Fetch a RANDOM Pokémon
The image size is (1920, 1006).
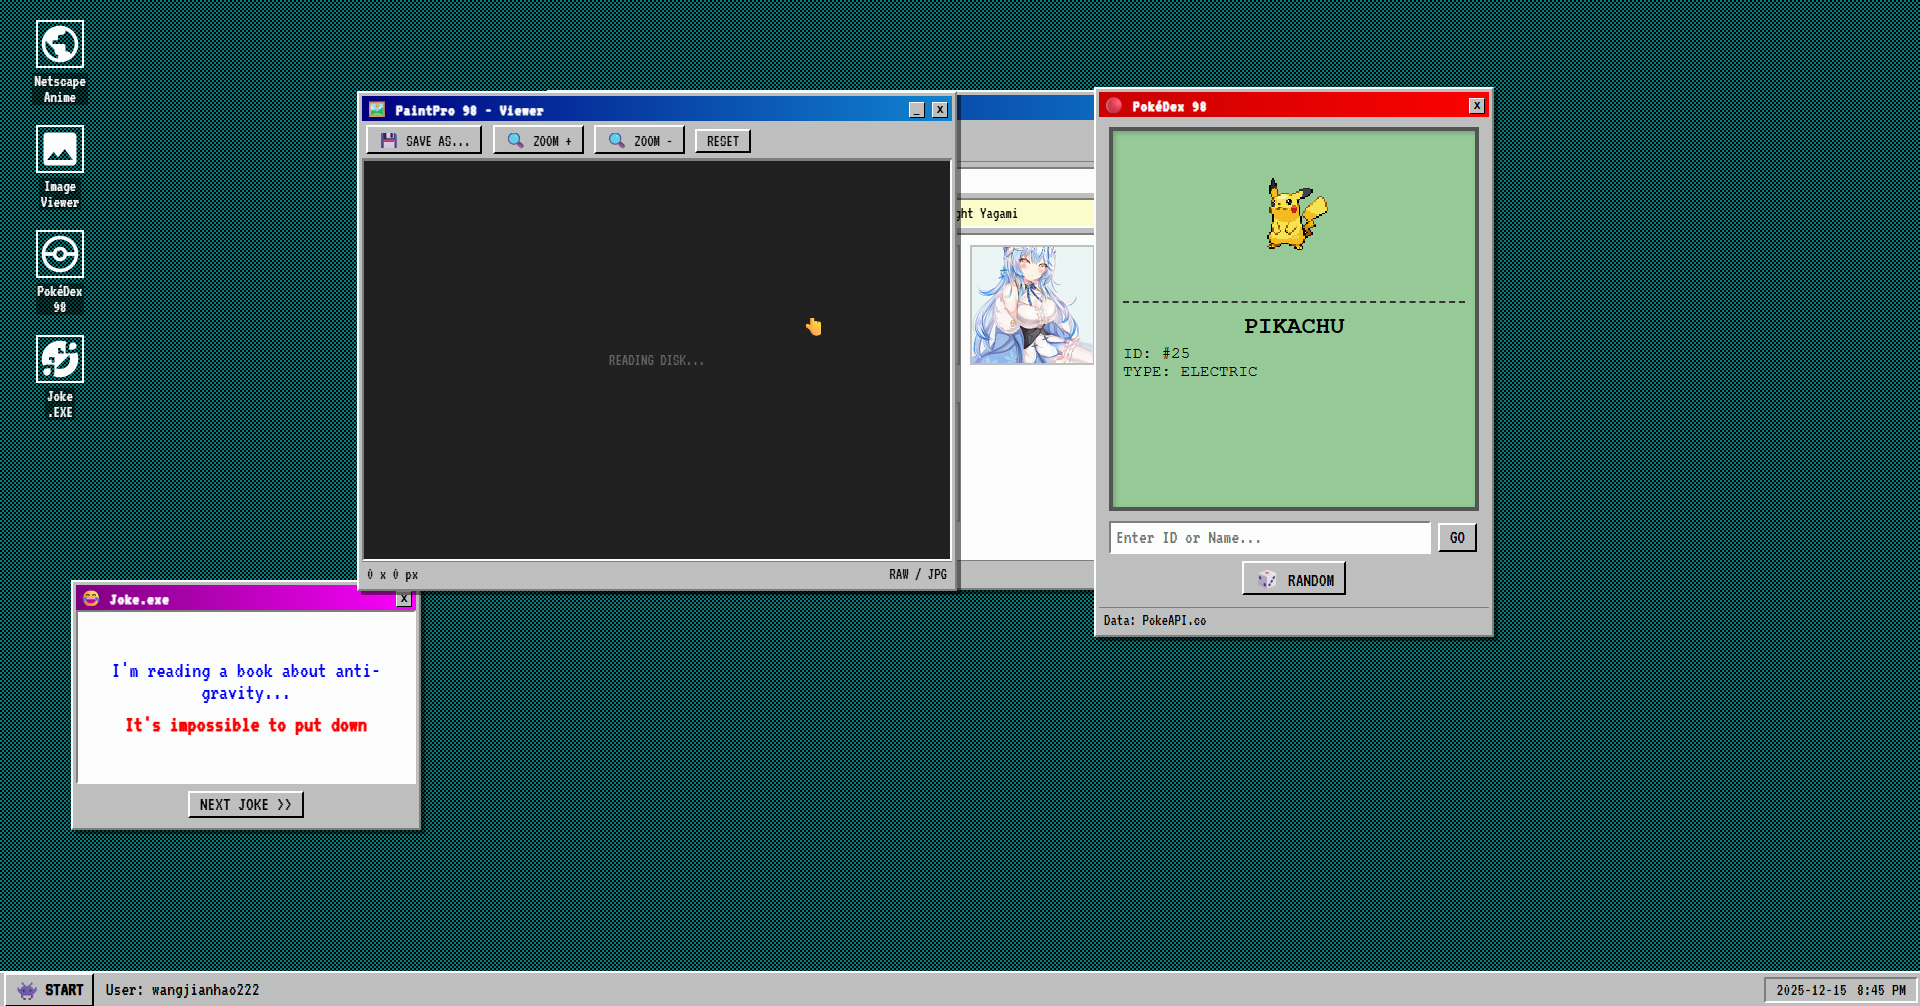click(1294, 578)
